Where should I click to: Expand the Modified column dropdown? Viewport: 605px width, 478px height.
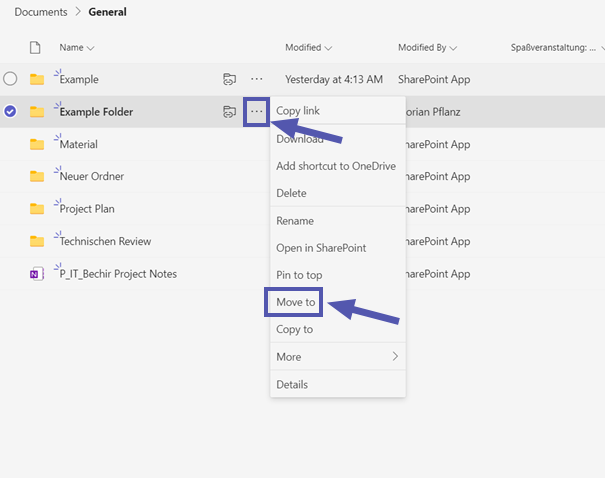pos(328,48)
